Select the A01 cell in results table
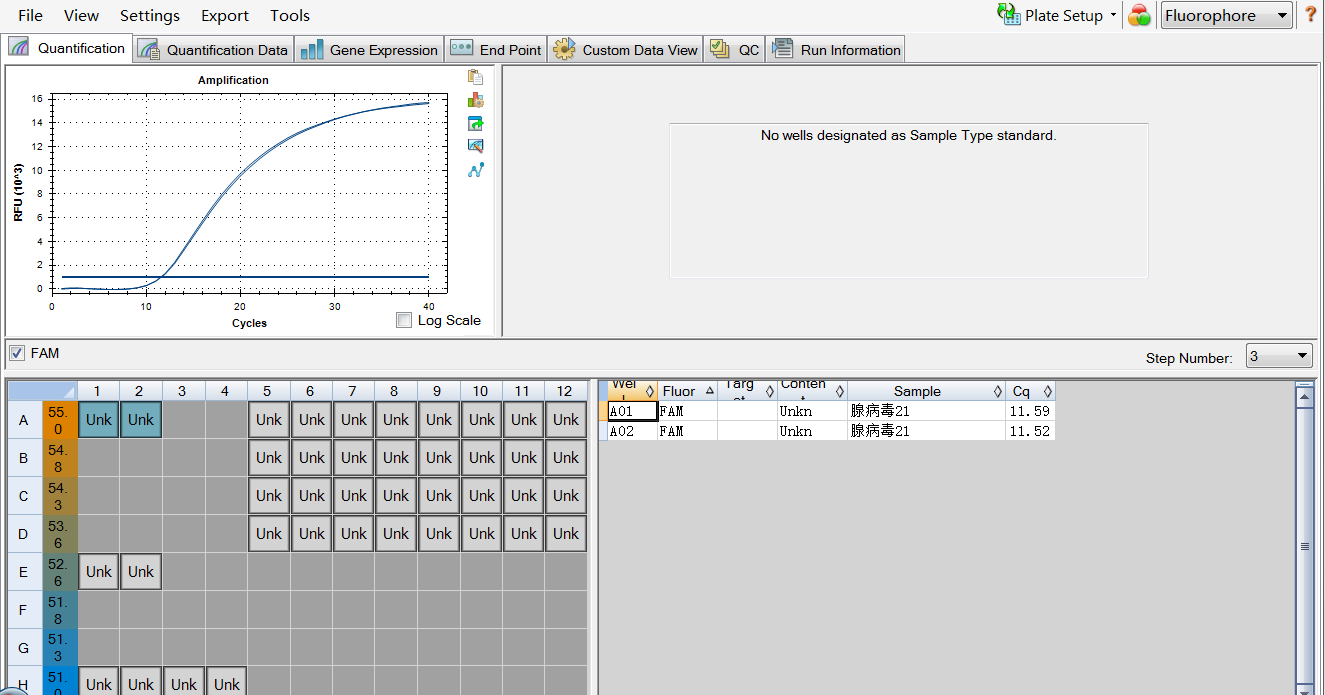The width and height of the screenshot is (1325, 695). coord(632,411)
